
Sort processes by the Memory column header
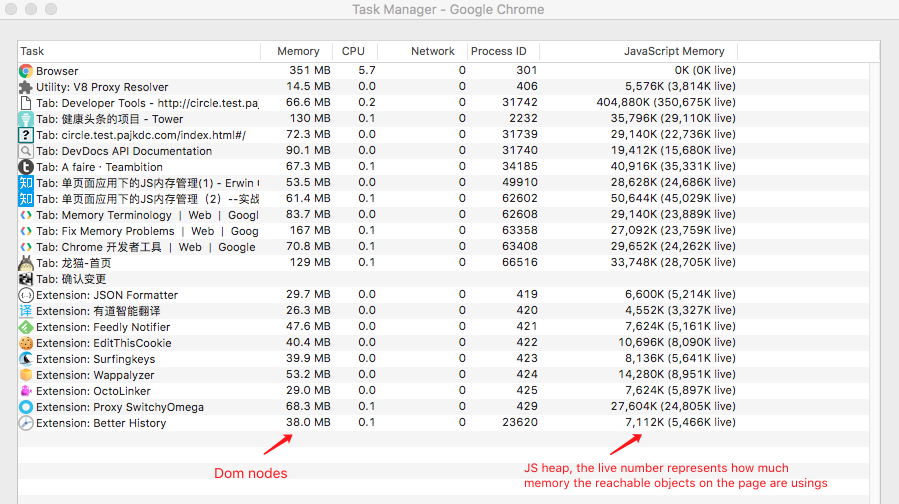(x=298, y=51)
